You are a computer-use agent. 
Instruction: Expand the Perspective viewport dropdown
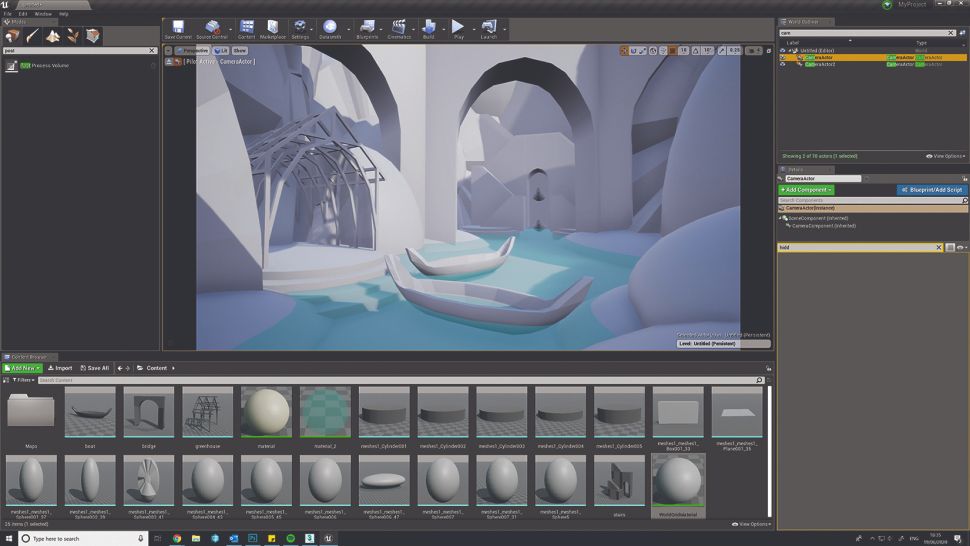click(191, 50)
